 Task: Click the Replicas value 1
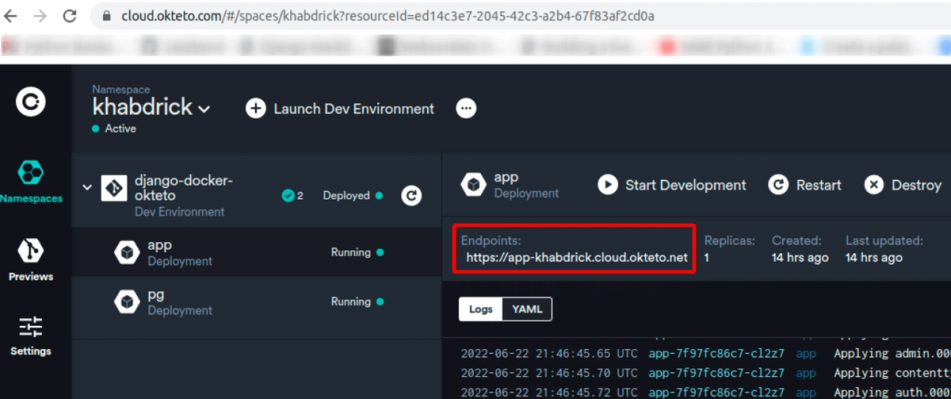click(707, 258)
